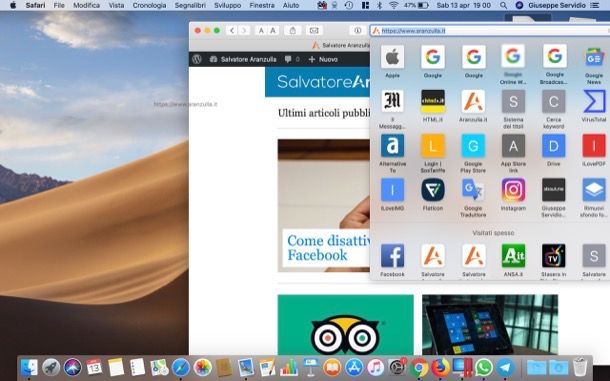
Task: Open Spotlight search magnifier in menu bar
Action: point(503,5)
